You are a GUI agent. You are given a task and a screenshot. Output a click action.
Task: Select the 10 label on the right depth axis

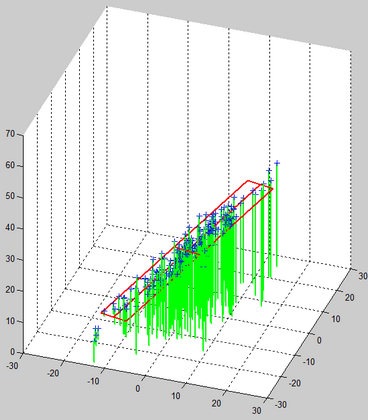(x=336, y=319)
